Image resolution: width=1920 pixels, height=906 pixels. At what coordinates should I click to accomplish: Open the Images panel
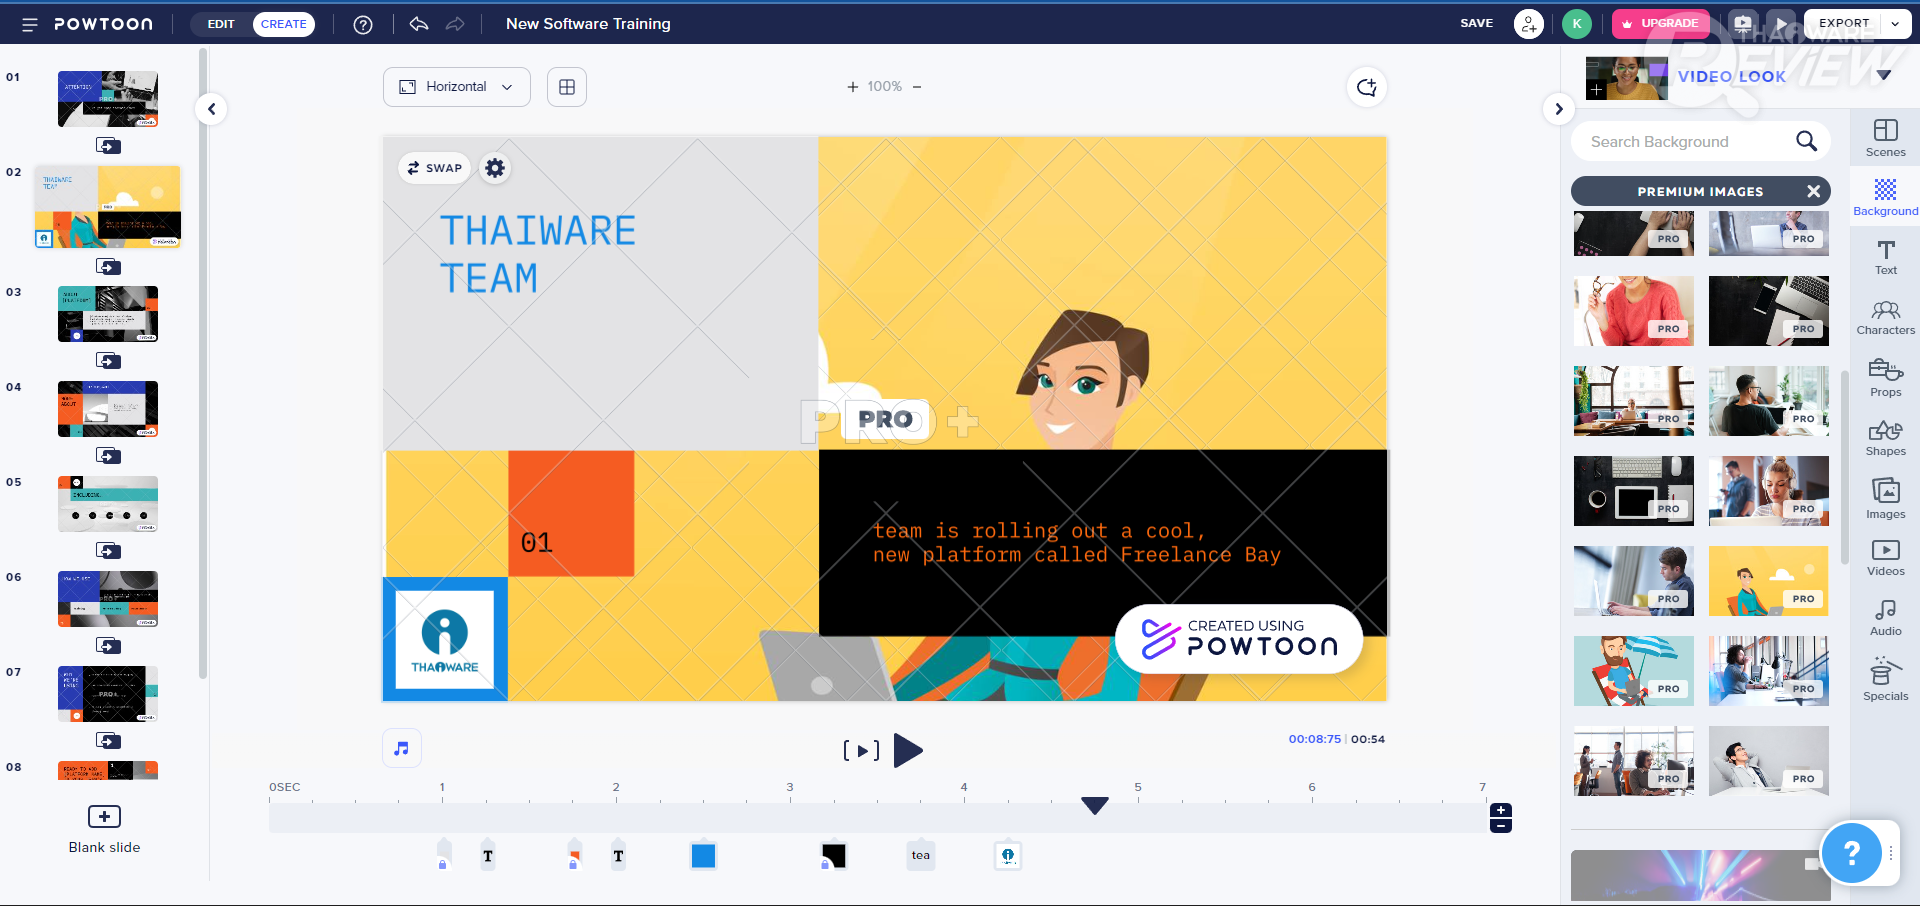(x=1885, y=498)
